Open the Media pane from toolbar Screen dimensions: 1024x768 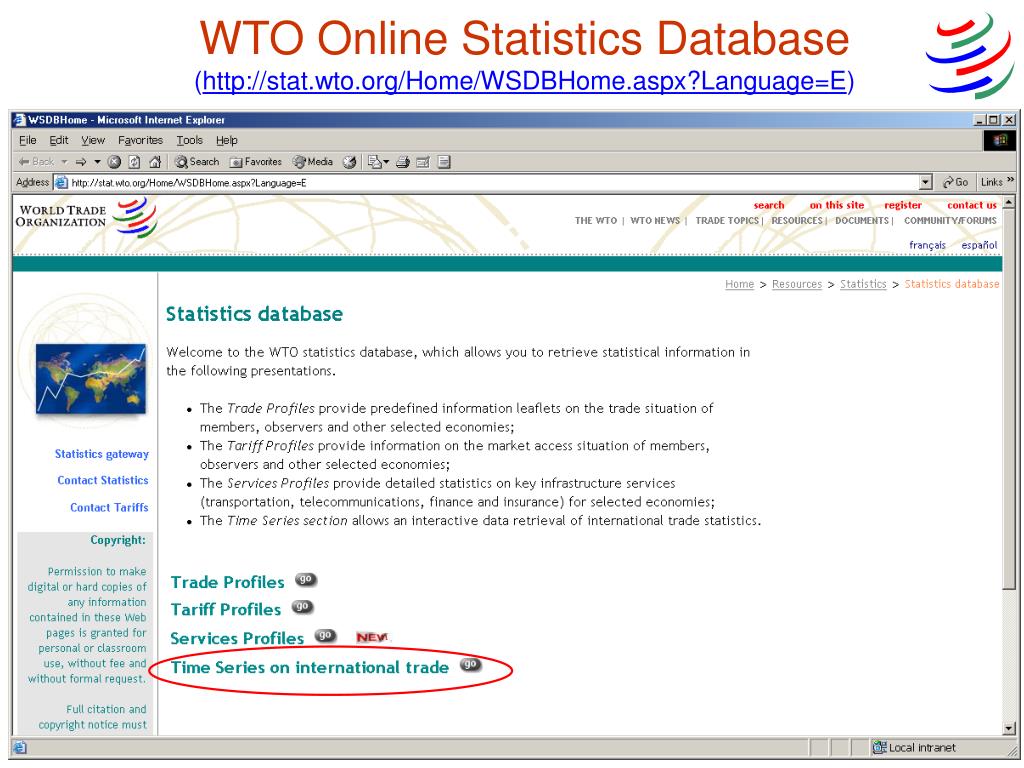point(313,162)
